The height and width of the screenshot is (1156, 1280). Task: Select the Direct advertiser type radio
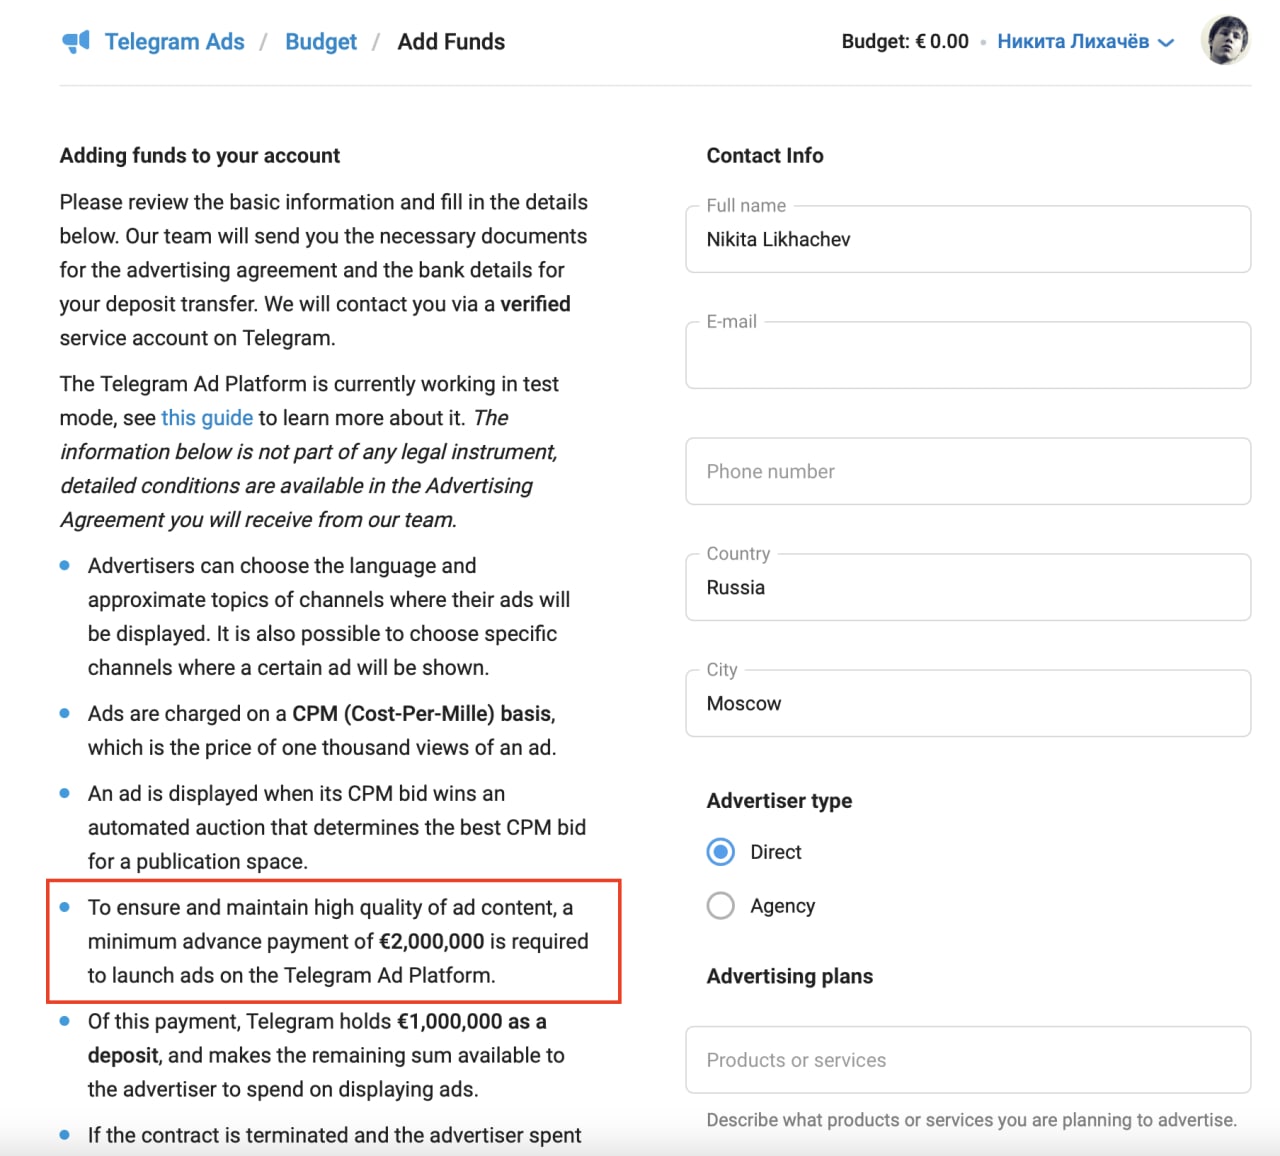[x=721, y=852]
